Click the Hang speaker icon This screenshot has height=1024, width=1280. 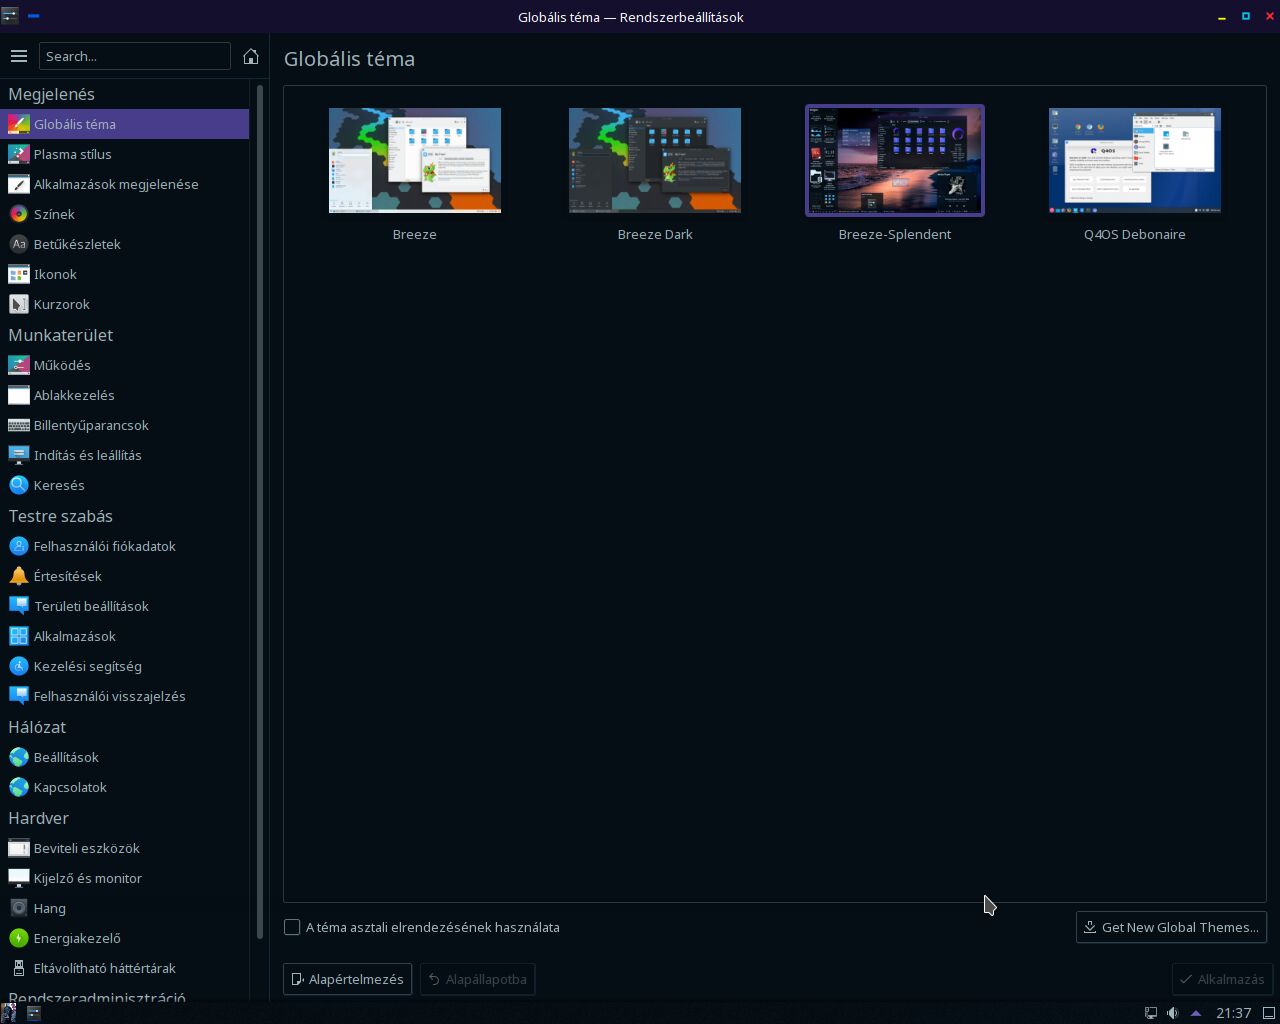point(18,908)
